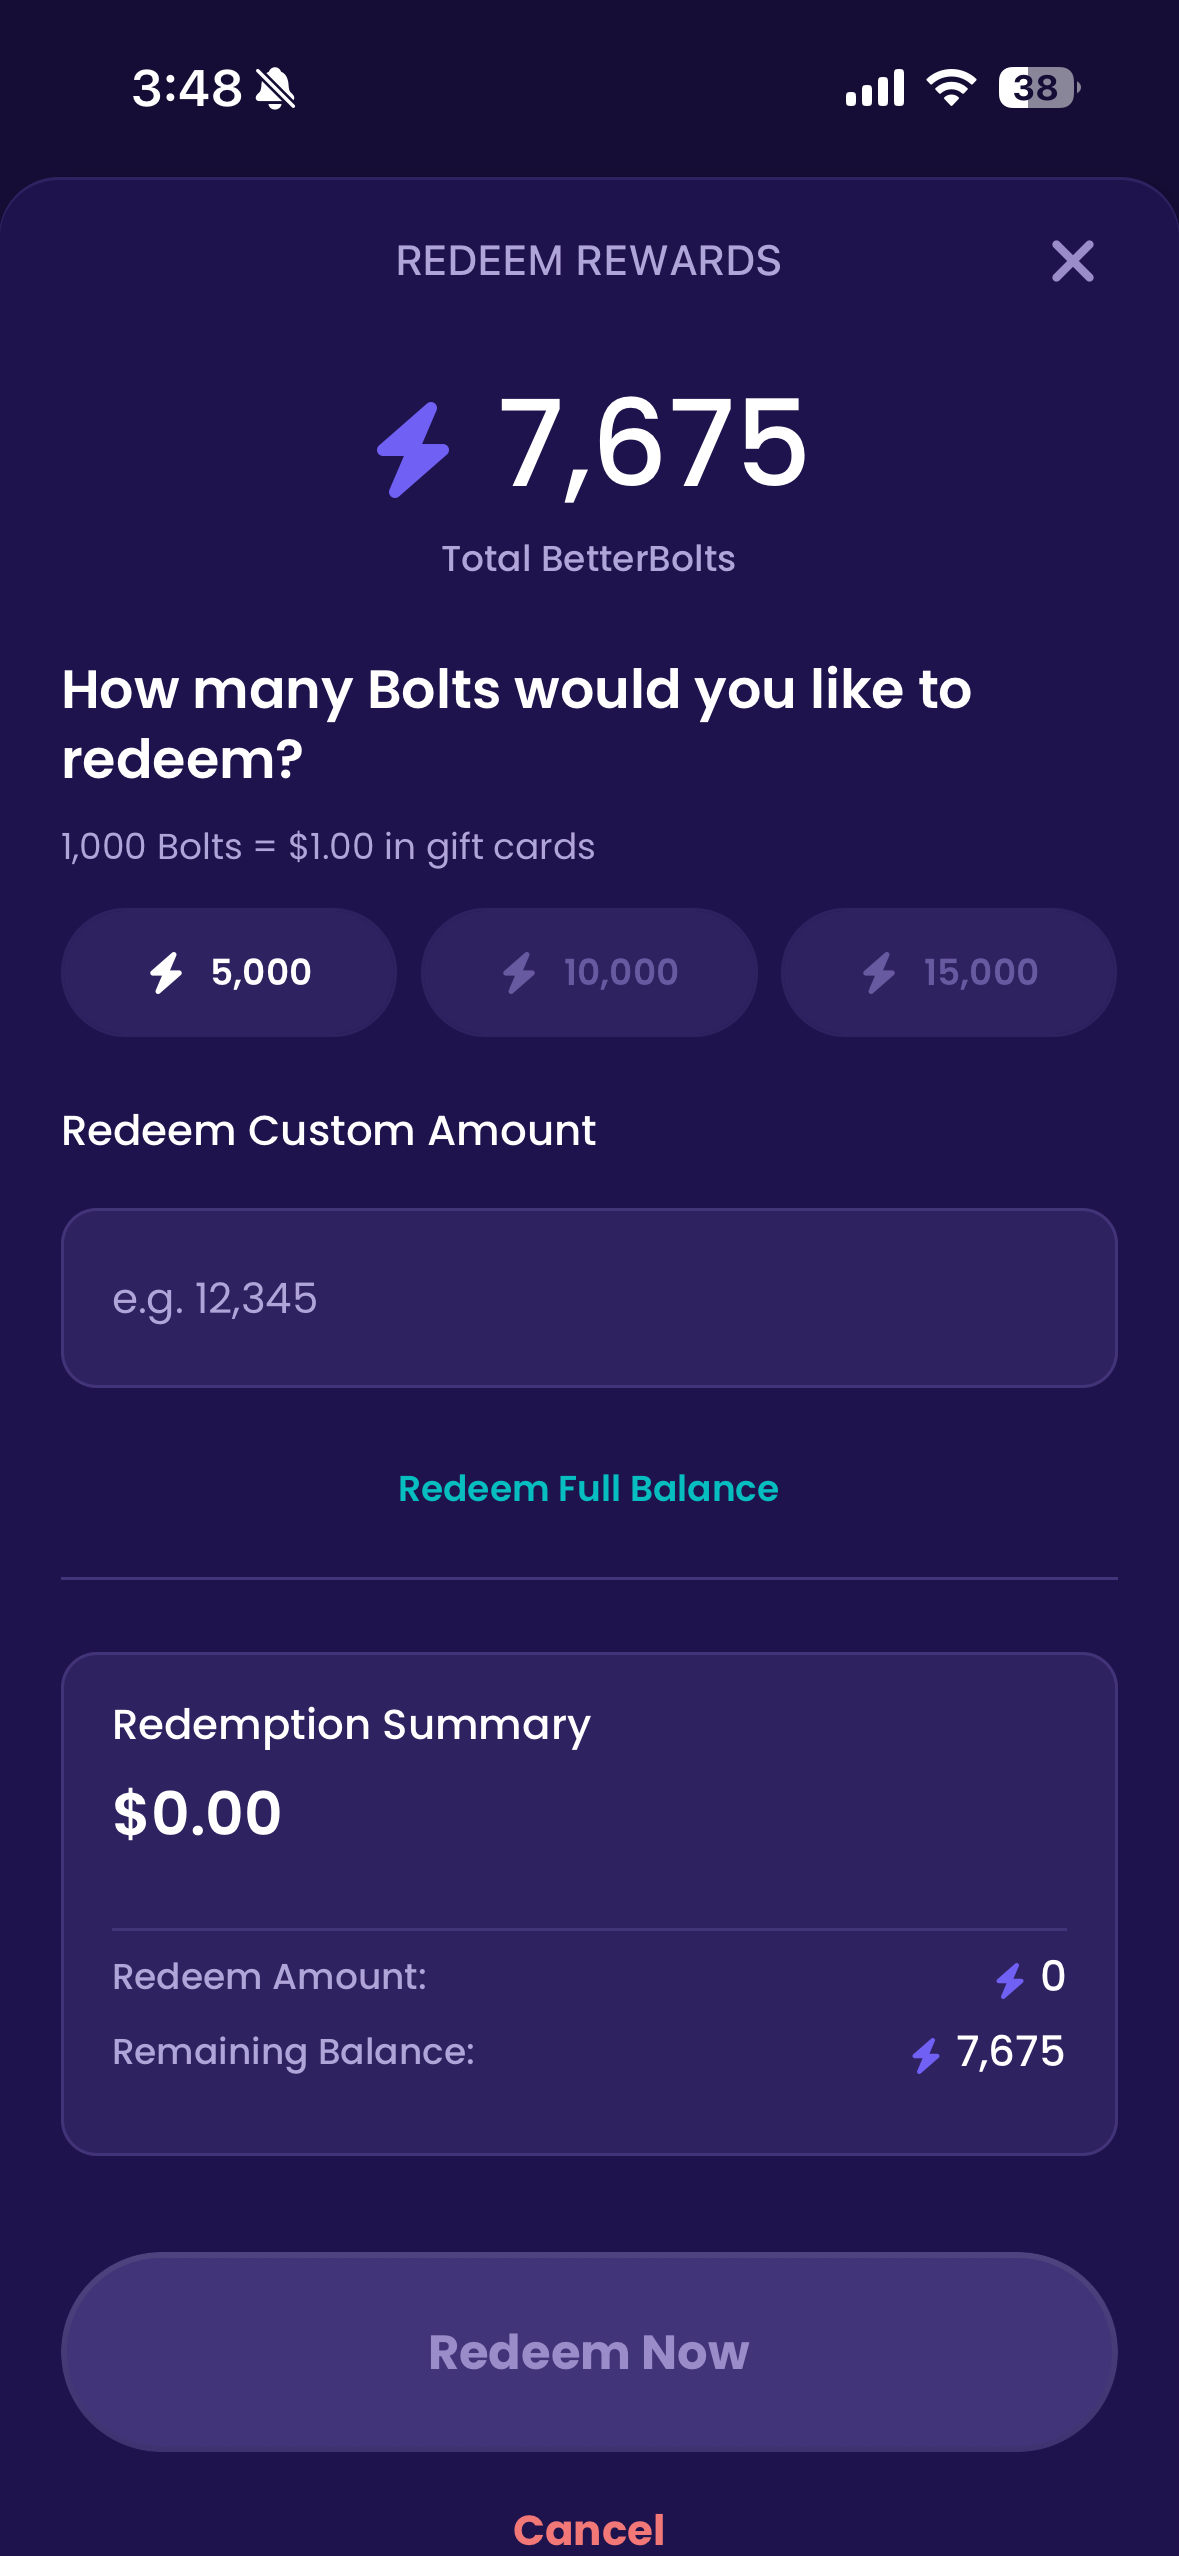Tap the bolt icon on the 5,000 chip
This screenshot has height=2556, width=1179.
[x=166, y=972]
